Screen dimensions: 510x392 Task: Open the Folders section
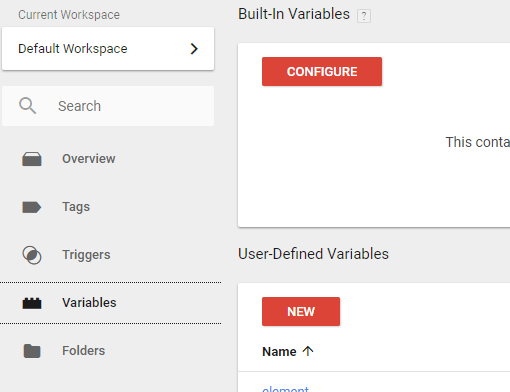84,351
